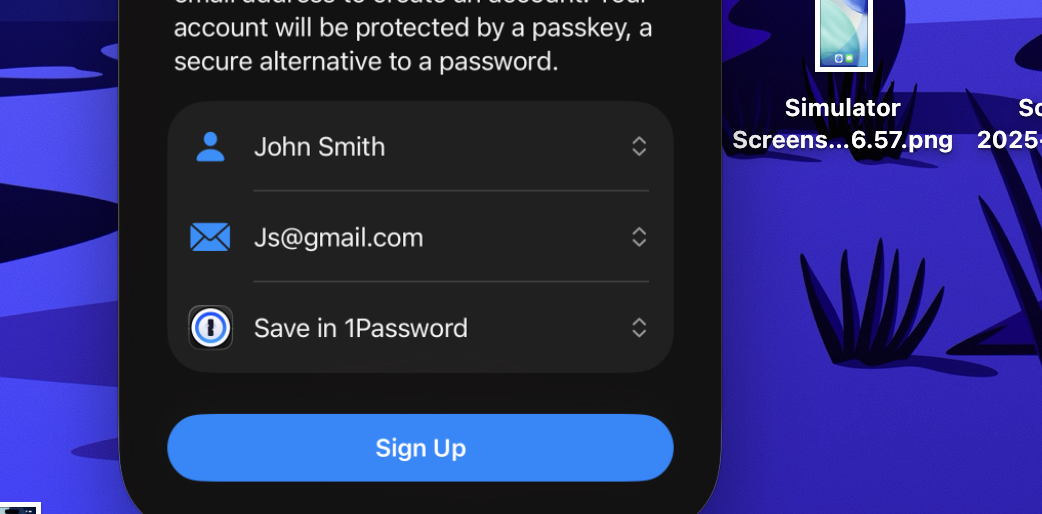Click the divider line under John Smith
1042x514 pixels.
451,191
